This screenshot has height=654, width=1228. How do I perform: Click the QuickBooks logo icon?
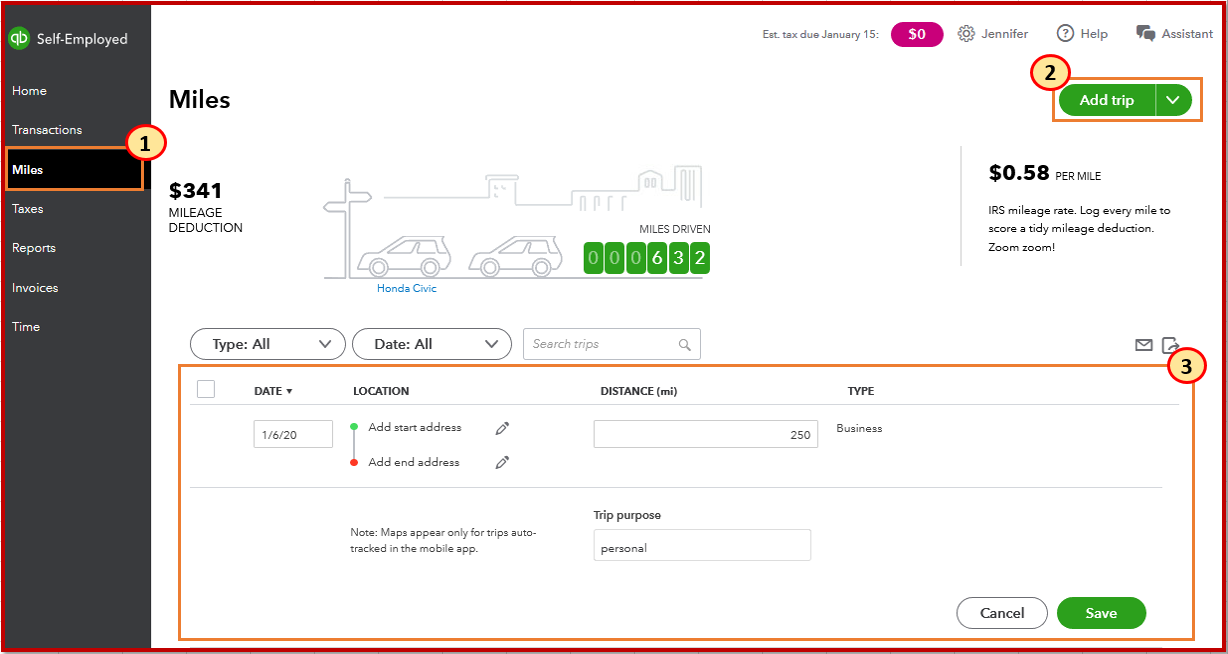click(x=19, y=39)
